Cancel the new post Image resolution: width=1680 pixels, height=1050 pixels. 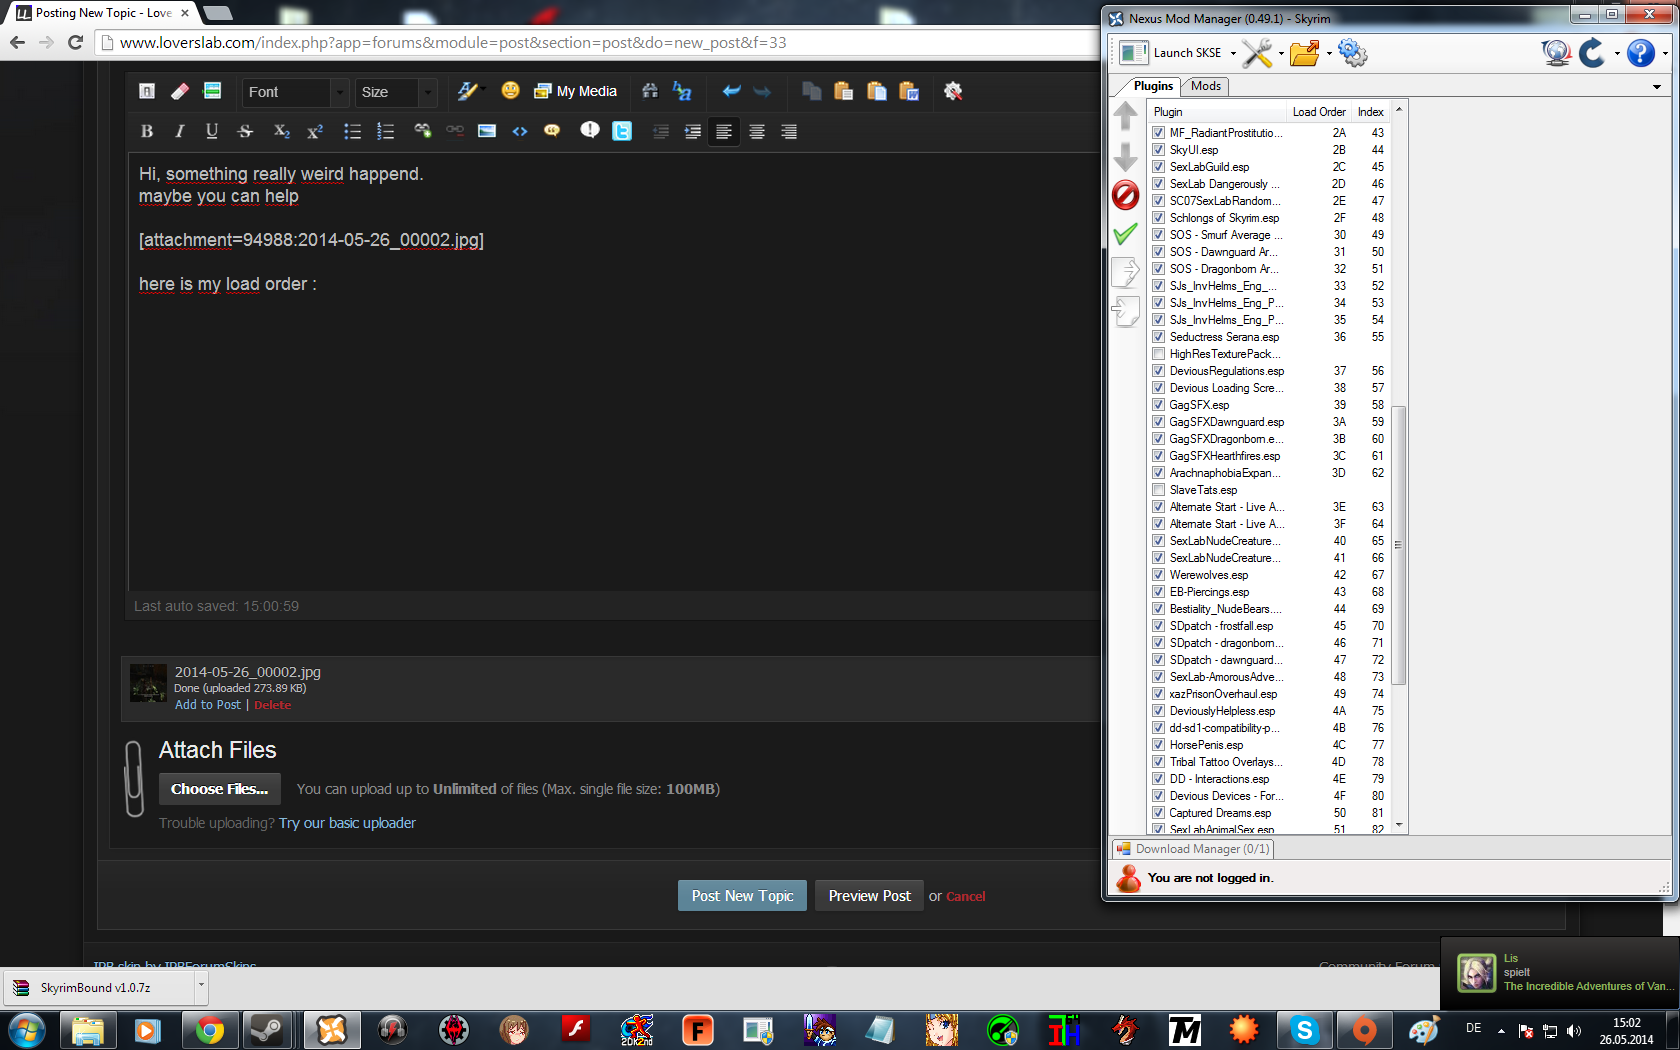coord(965,897)
